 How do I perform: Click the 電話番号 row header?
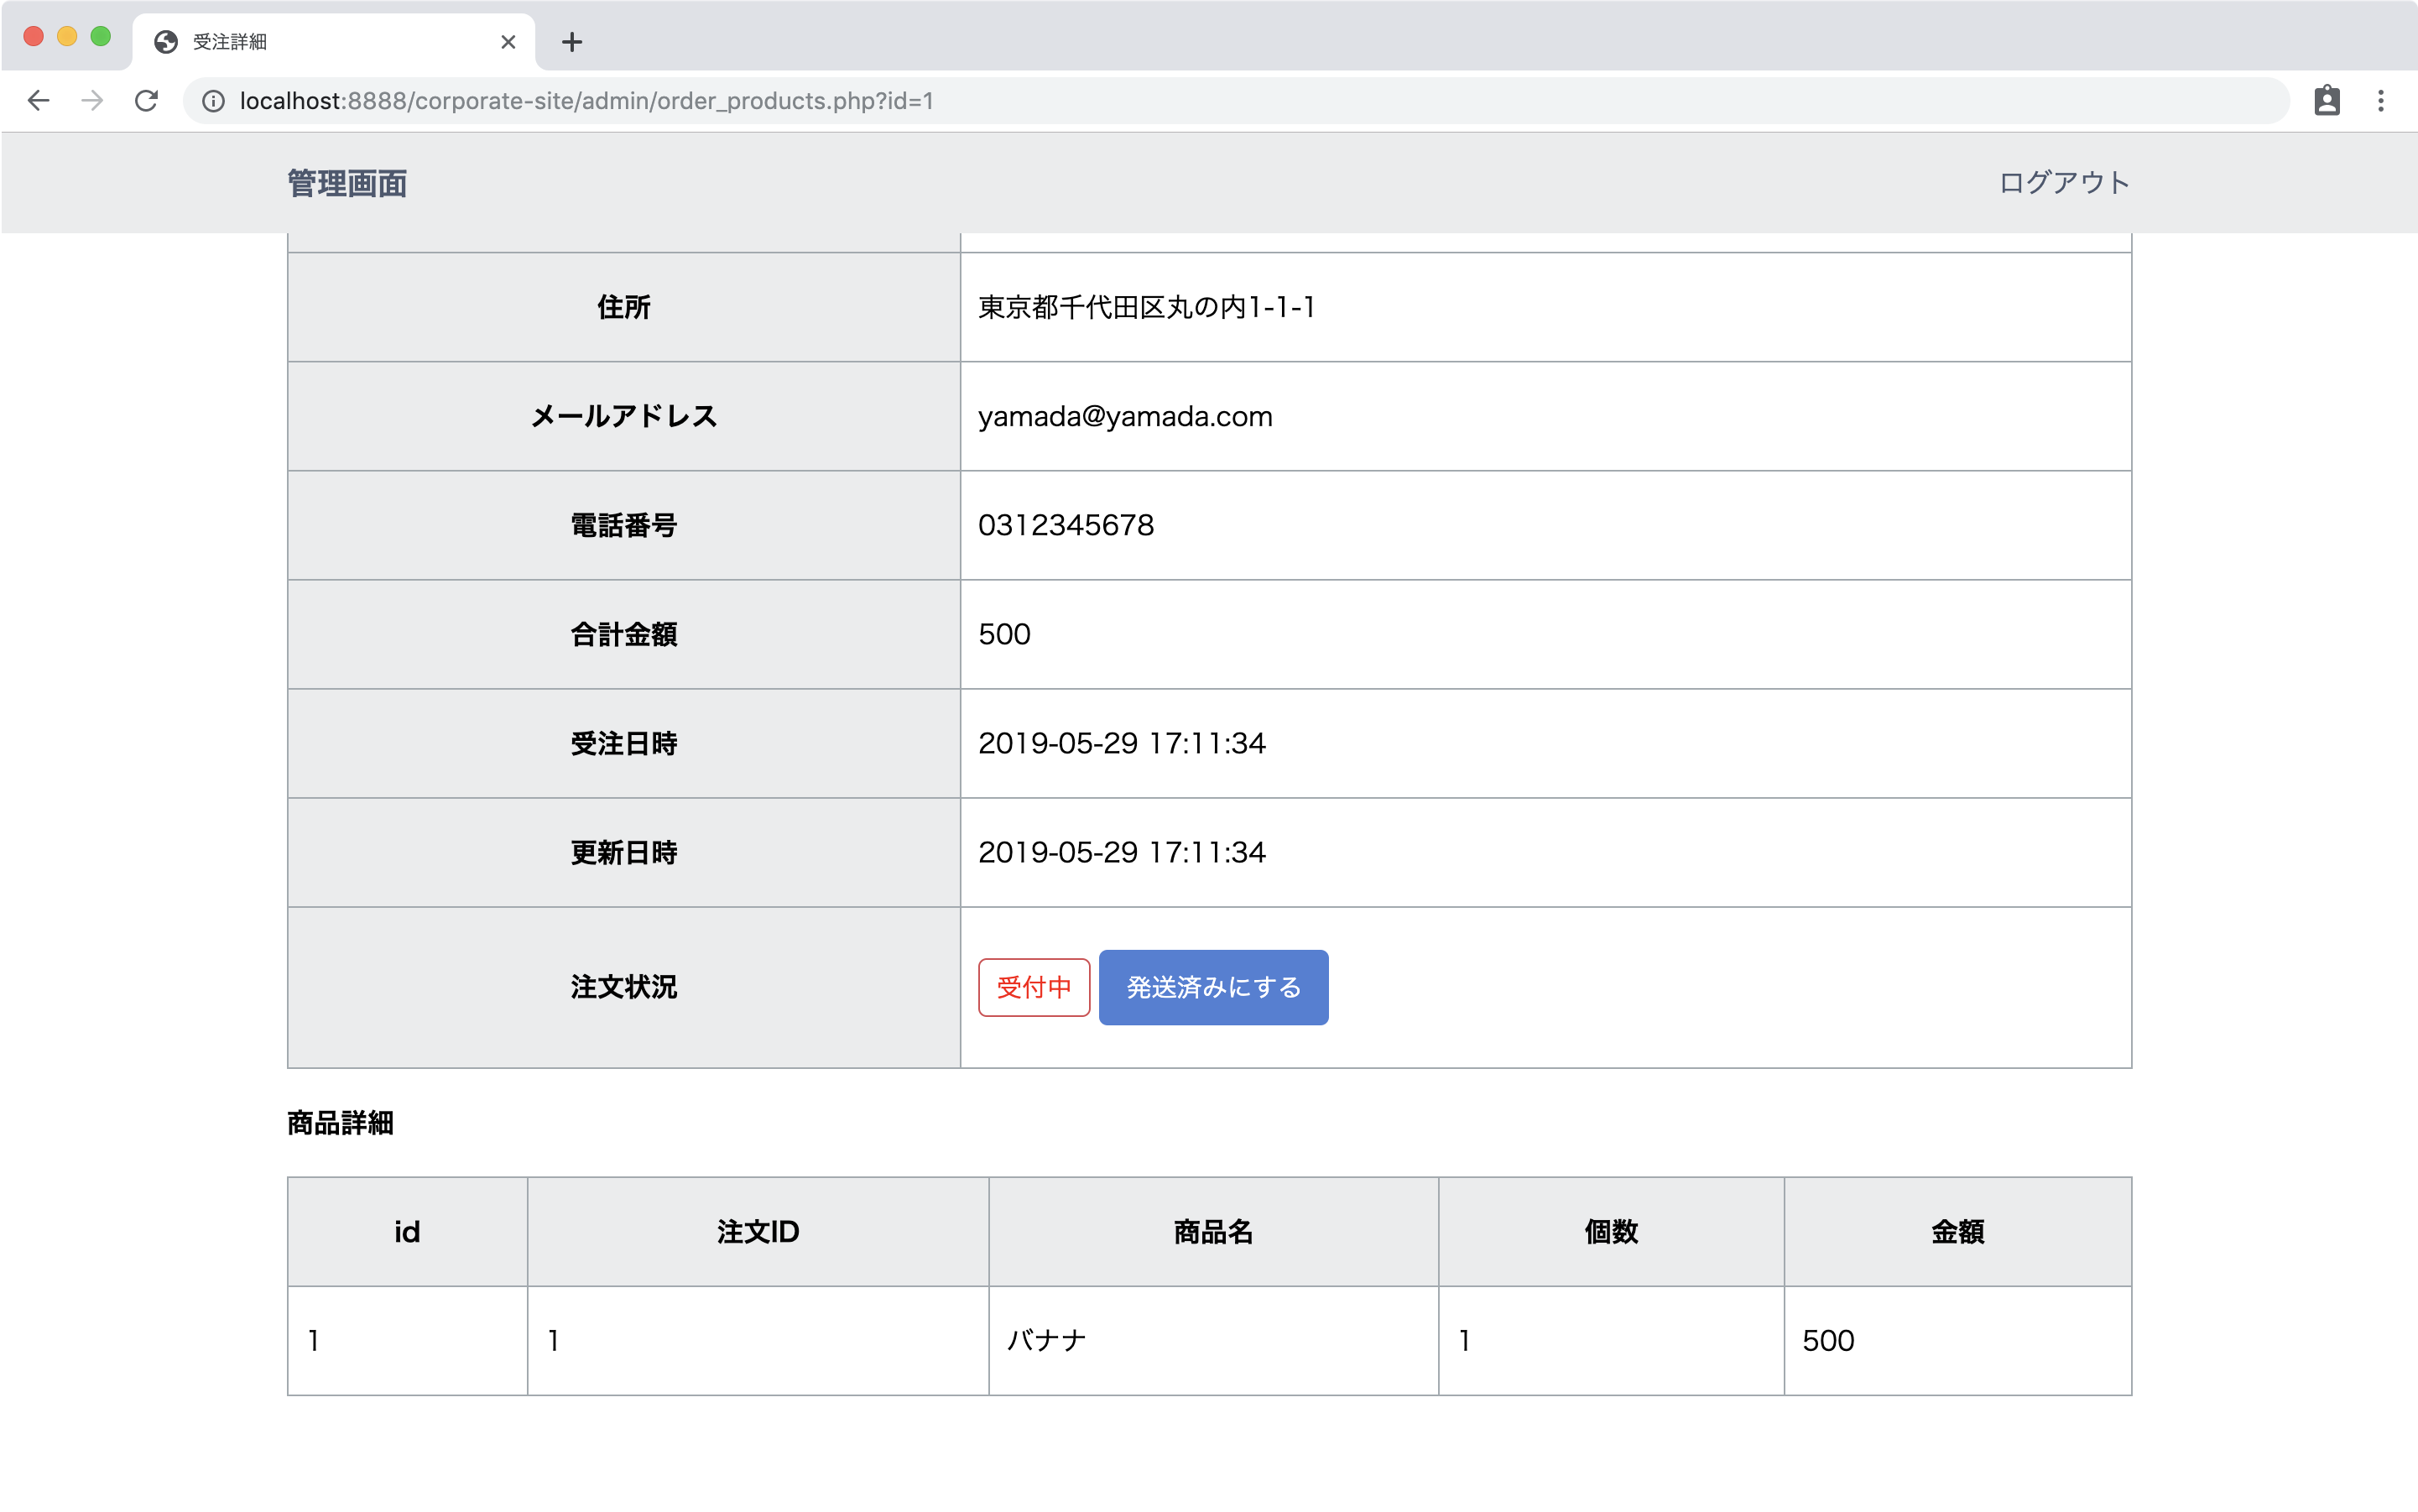point(624,525)
